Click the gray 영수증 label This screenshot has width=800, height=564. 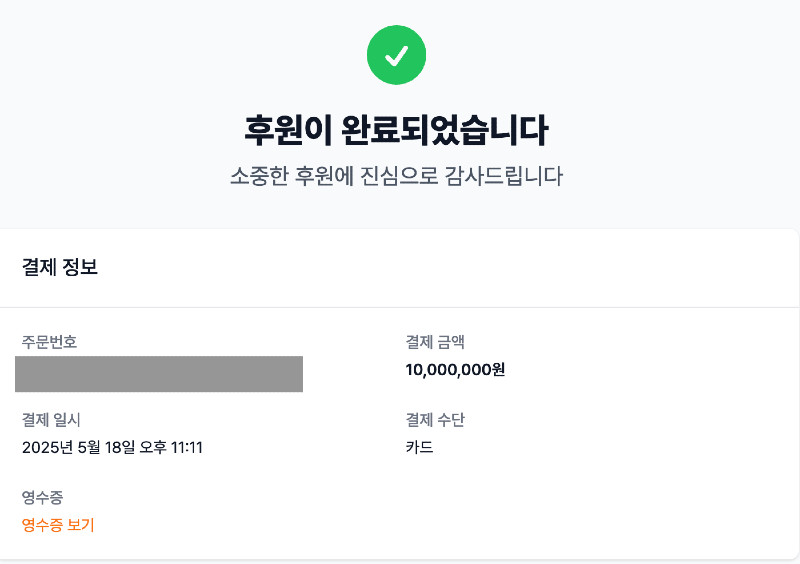pos(42,498)
